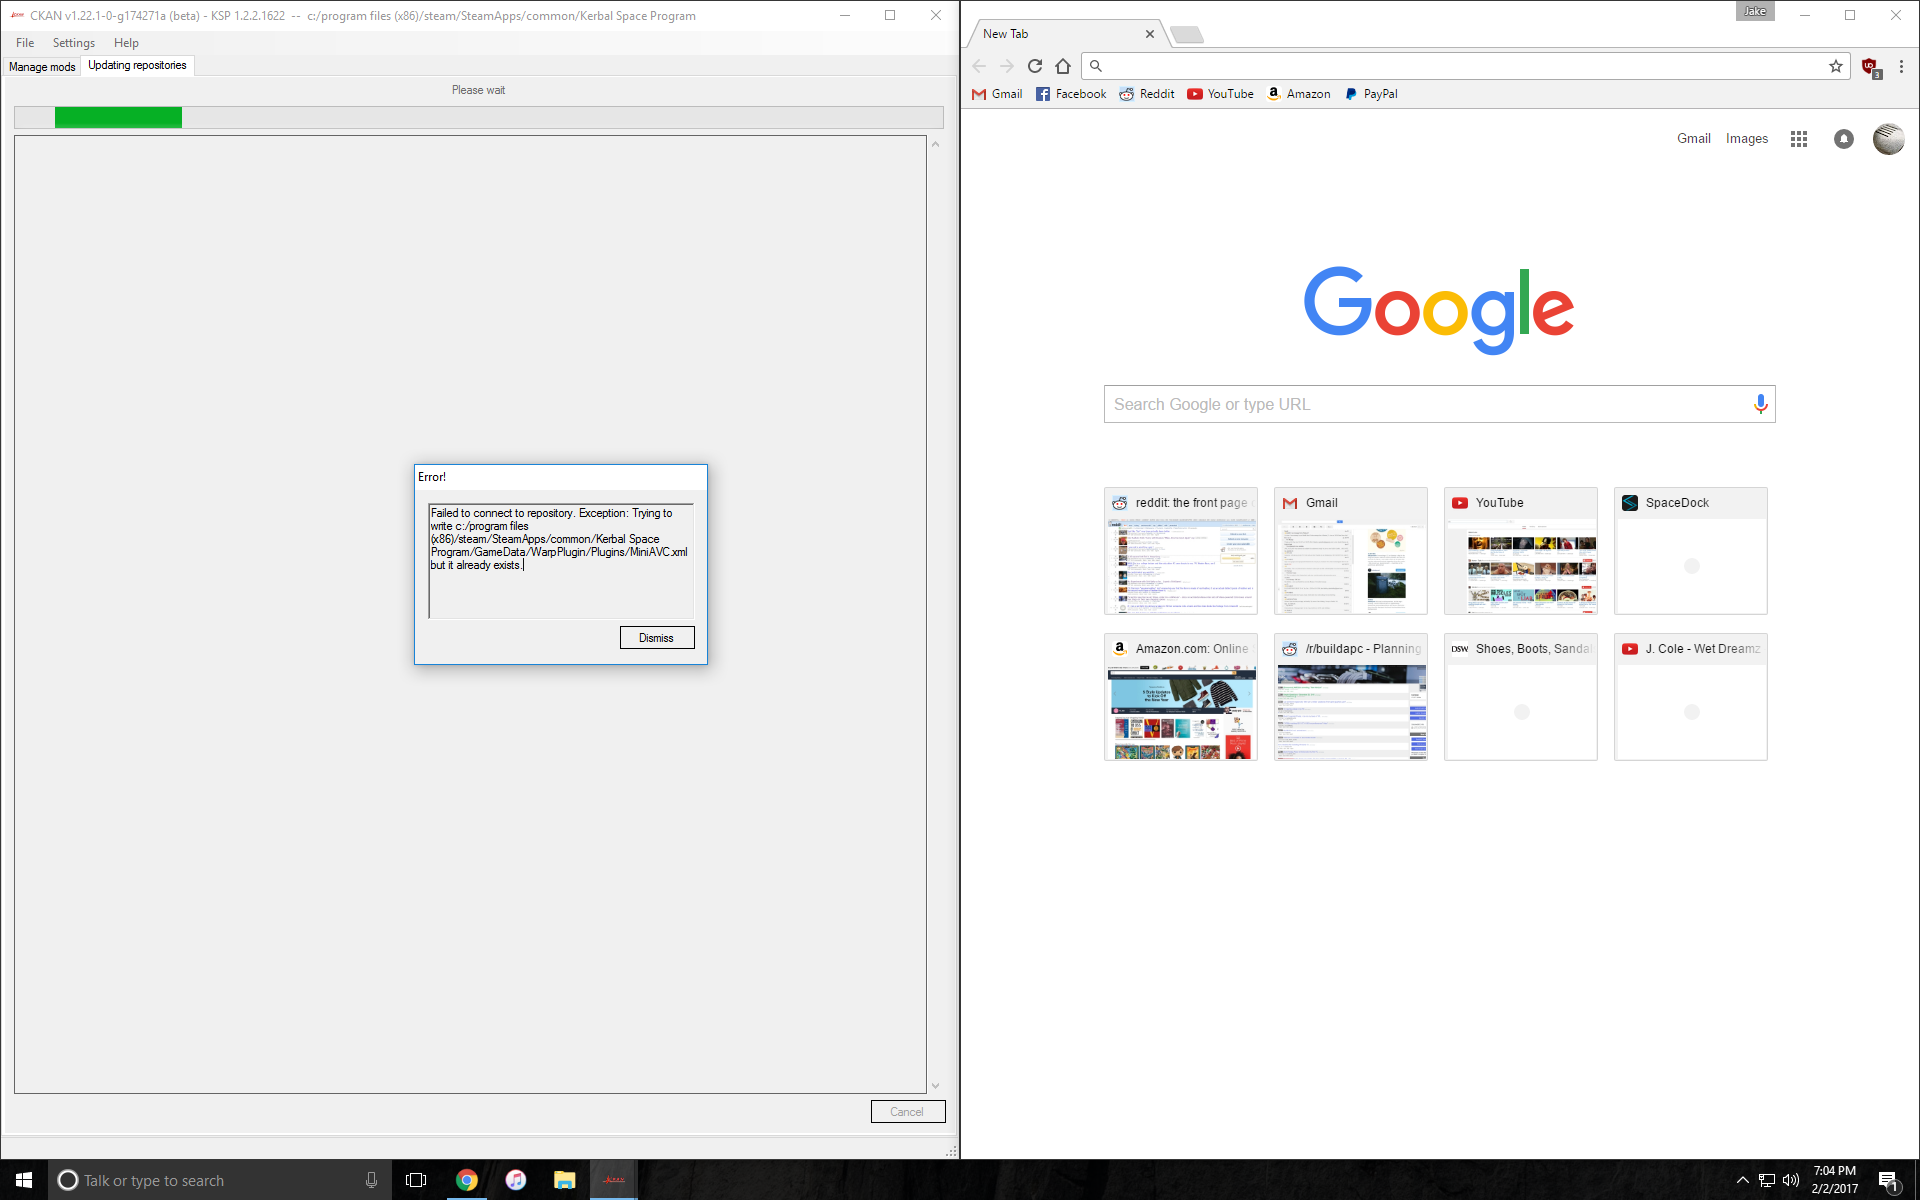
Task: Open volume icon in system tray
Action: tap(1791, 1180)
